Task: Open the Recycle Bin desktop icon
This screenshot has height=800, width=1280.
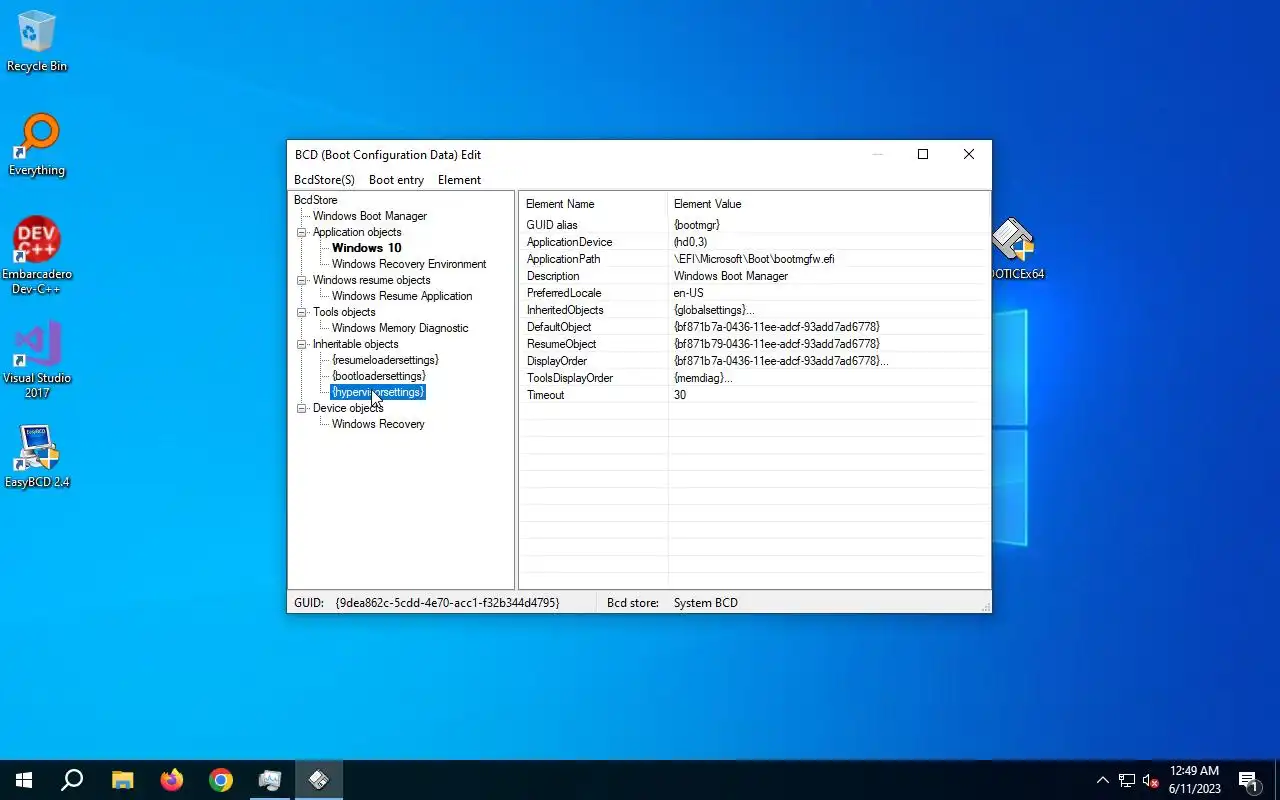Action: pyautogui.click(x=37, y=42)
